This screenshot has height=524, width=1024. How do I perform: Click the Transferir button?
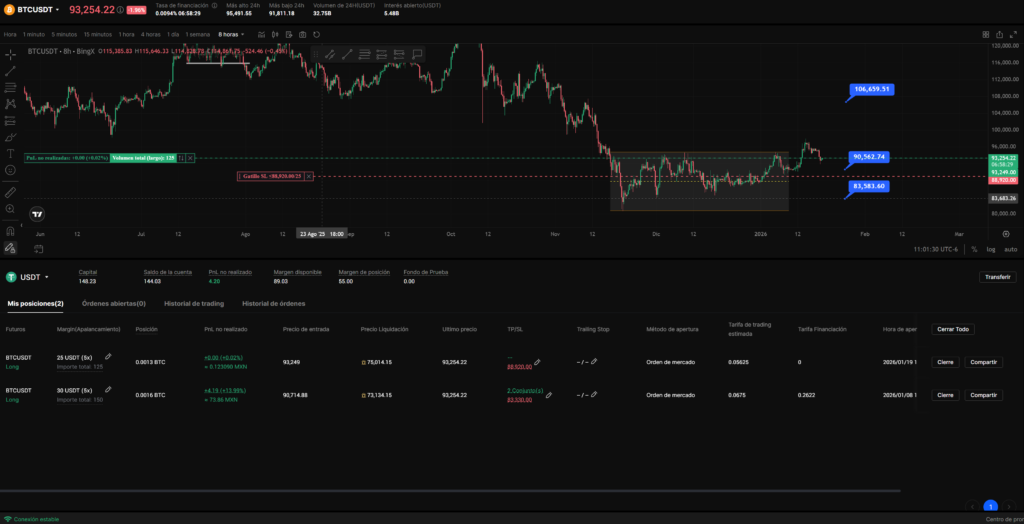click(997, 277)
